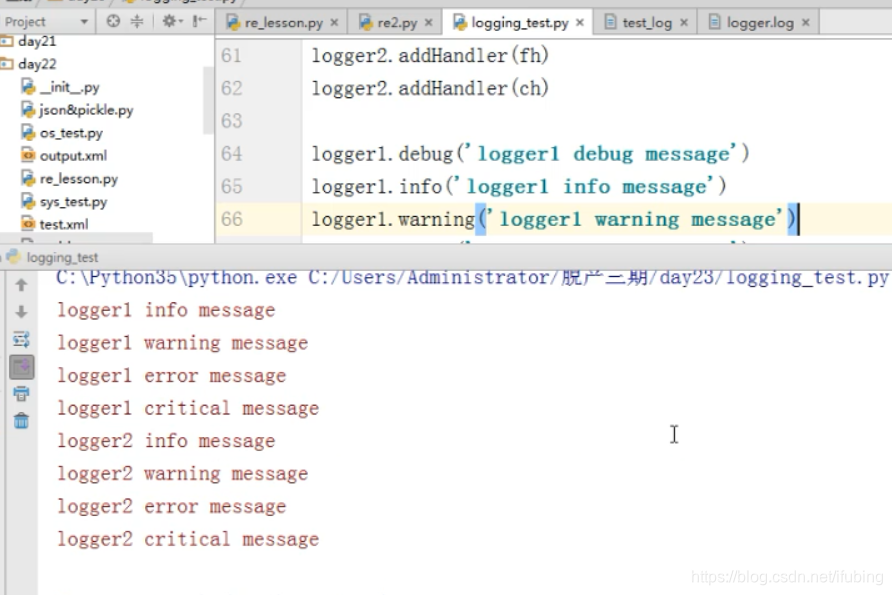The height and width of the screenshot is (595, 892).
Task: Close the logging_test.py tab
Action: click(x=580, y=23)
